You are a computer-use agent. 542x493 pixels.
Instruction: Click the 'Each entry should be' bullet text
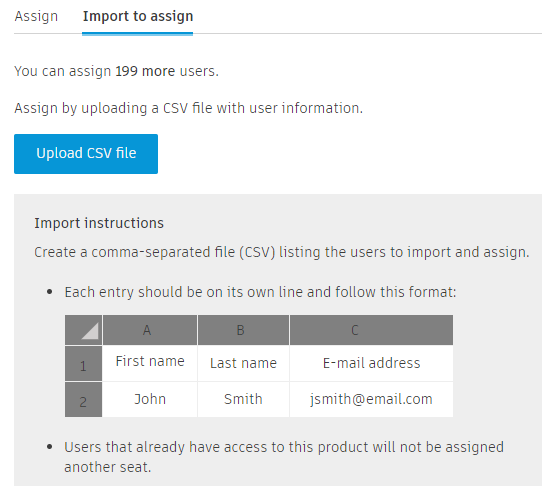click(260, 292)
